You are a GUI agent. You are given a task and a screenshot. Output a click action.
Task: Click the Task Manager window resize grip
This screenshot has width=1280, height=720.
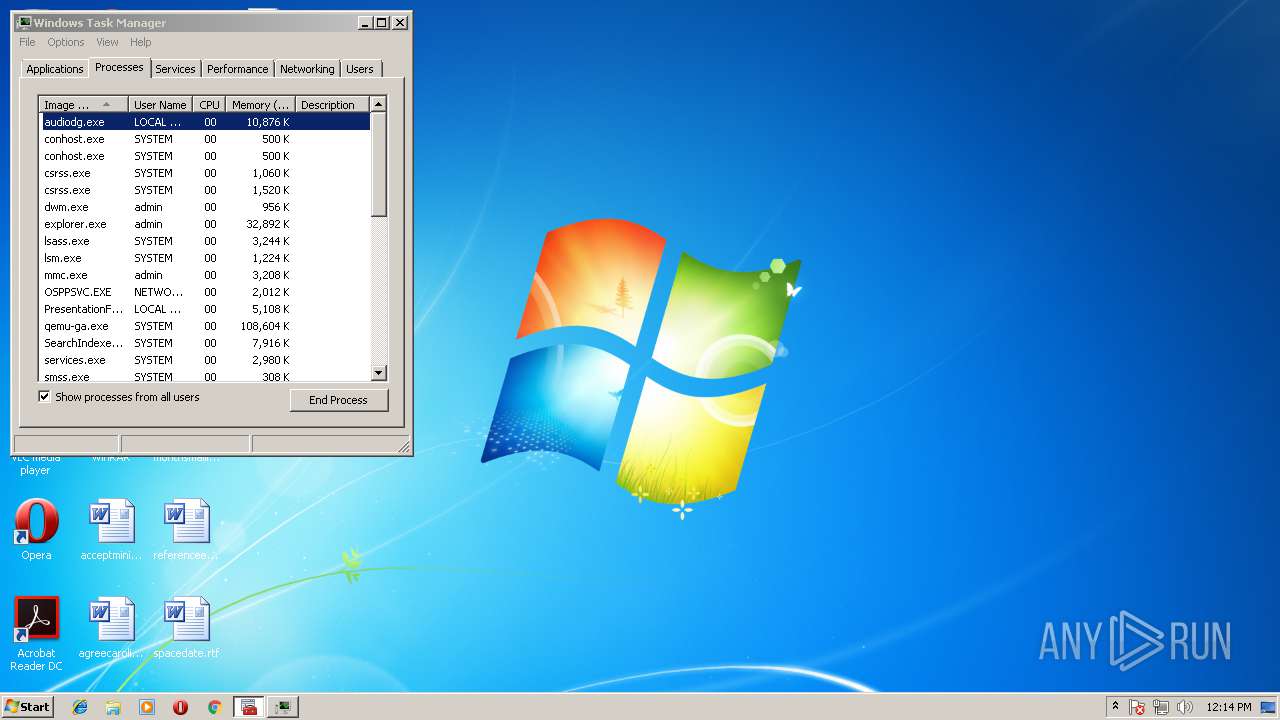click(404, 446)
